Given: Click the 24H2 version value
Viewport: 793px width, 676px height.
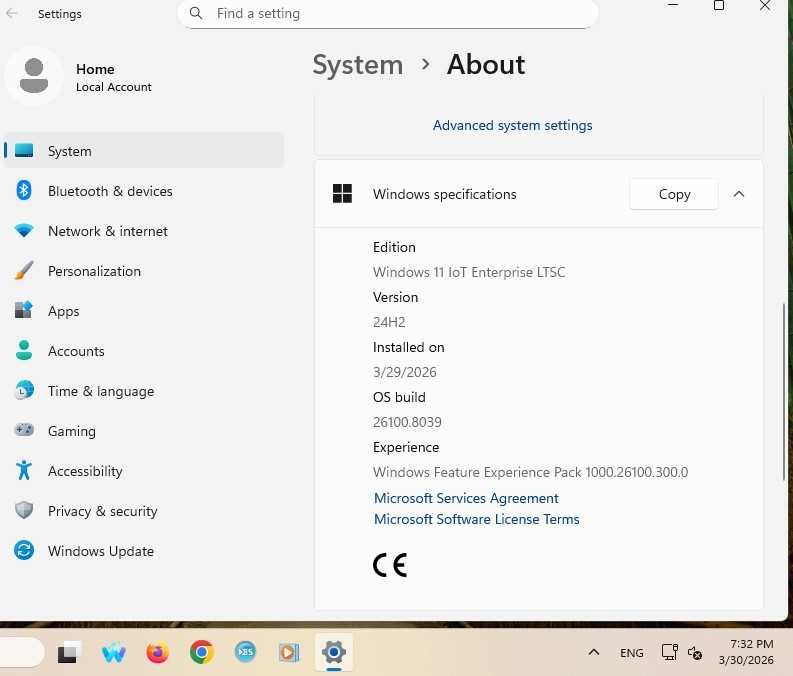Looking at the screenshot, I should coord(389,322).
